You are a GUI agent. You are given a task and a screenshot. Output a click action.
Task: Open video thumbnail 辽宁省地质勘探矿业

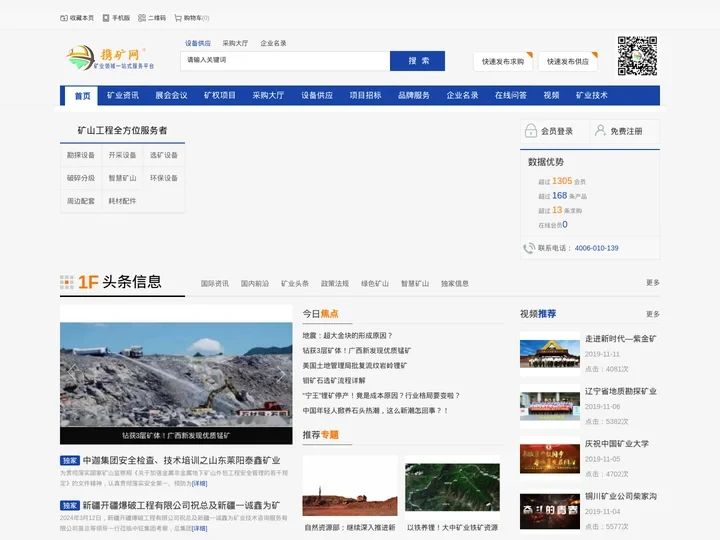pos(550,406)
